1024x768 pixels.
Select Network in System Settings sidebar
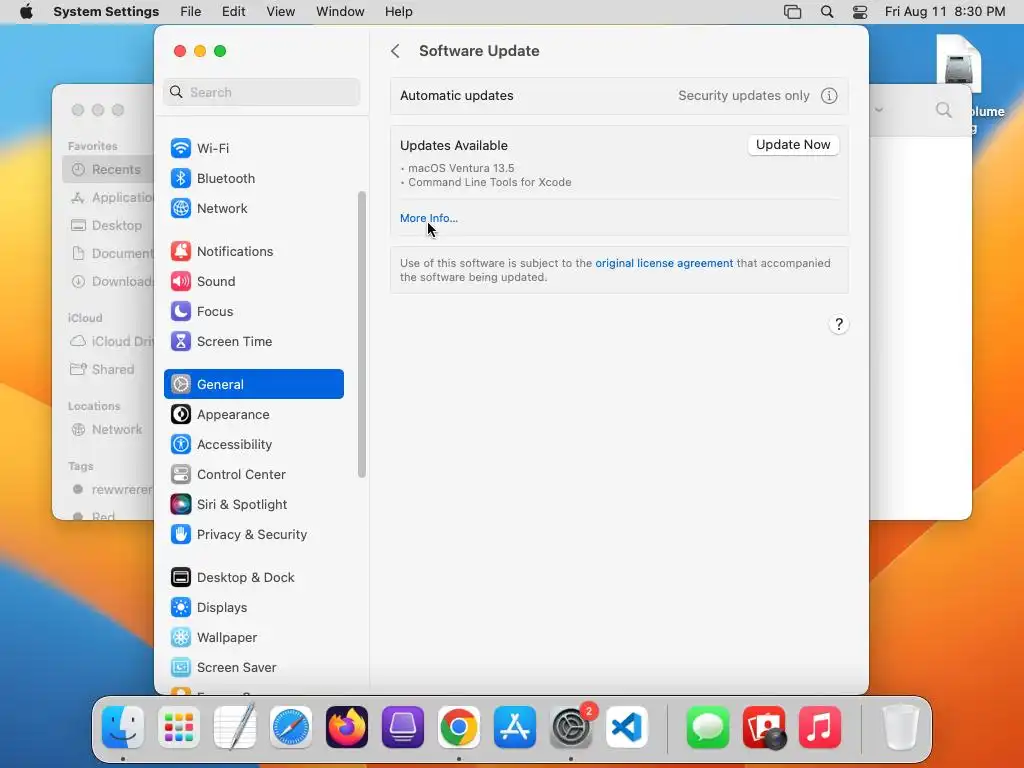[x=253, y=208]
